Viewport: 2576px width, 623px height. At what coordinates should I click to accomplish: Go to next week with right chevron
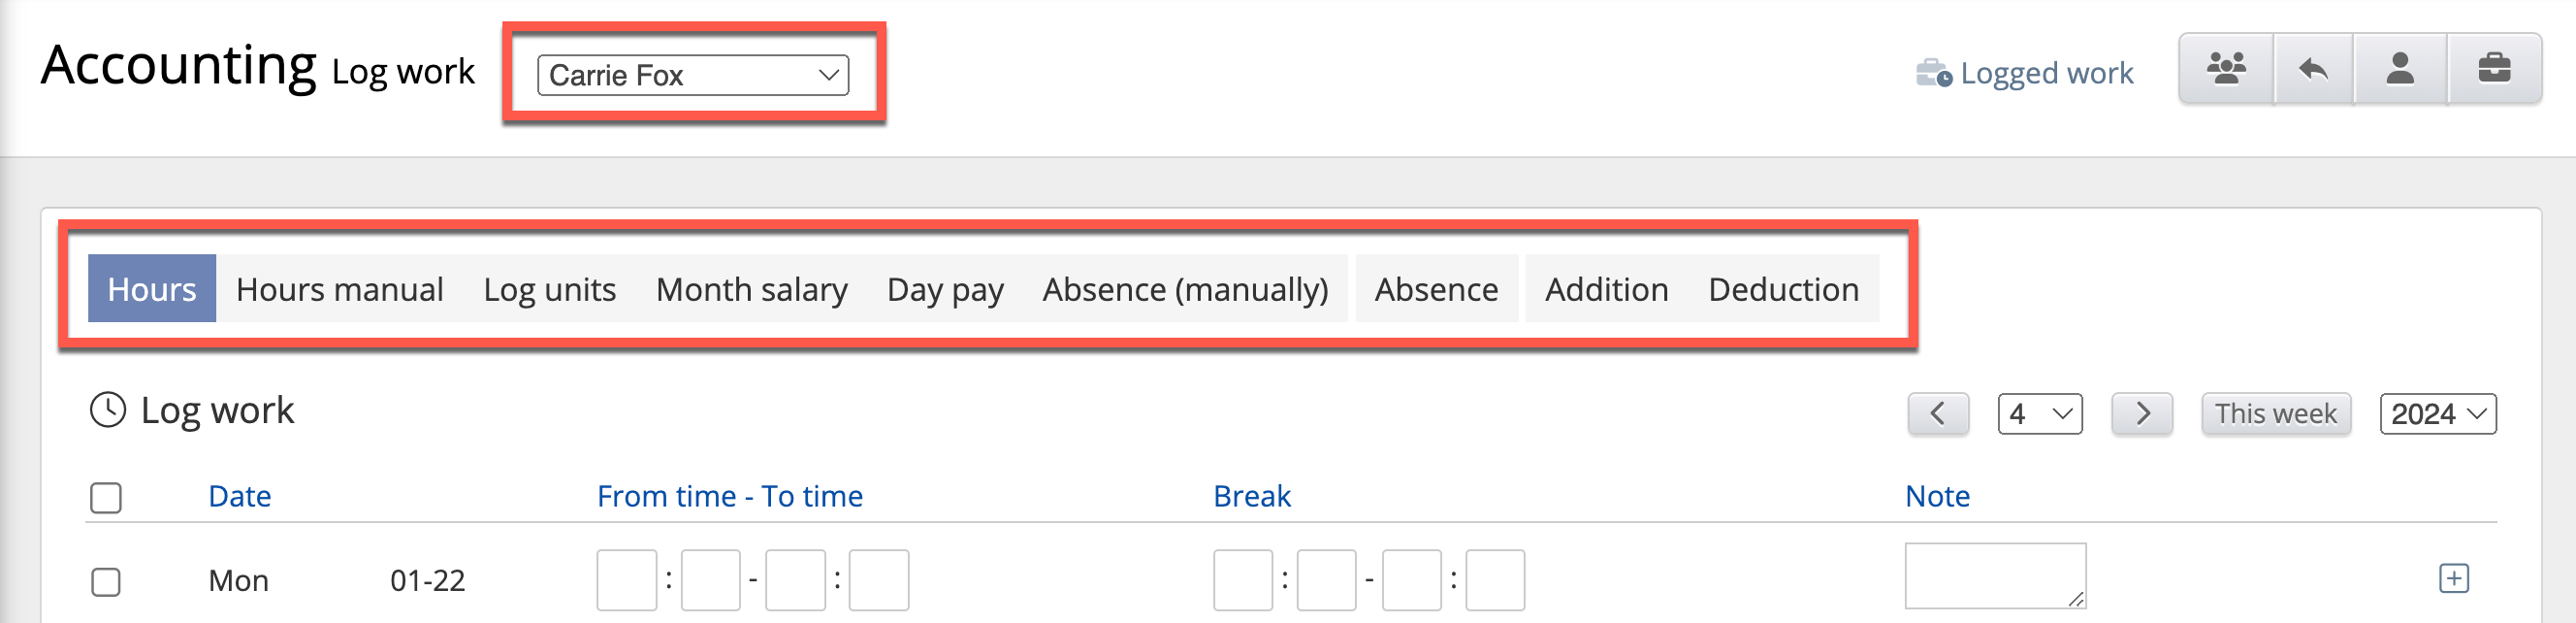coord(2141,414)
